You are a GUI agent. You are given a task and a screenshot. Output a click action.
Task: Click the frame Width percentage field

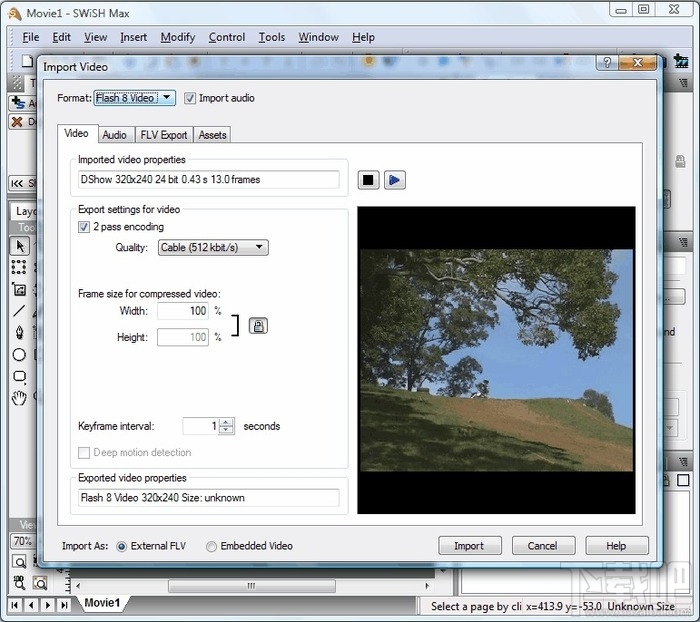182,311
